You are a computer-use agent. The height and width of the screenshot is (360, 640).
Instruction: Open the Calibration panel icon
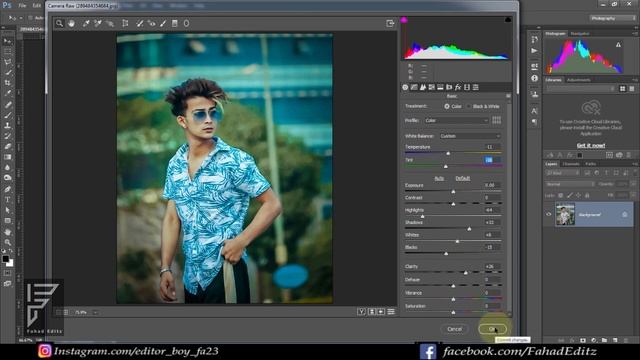(x=467, y=87)
